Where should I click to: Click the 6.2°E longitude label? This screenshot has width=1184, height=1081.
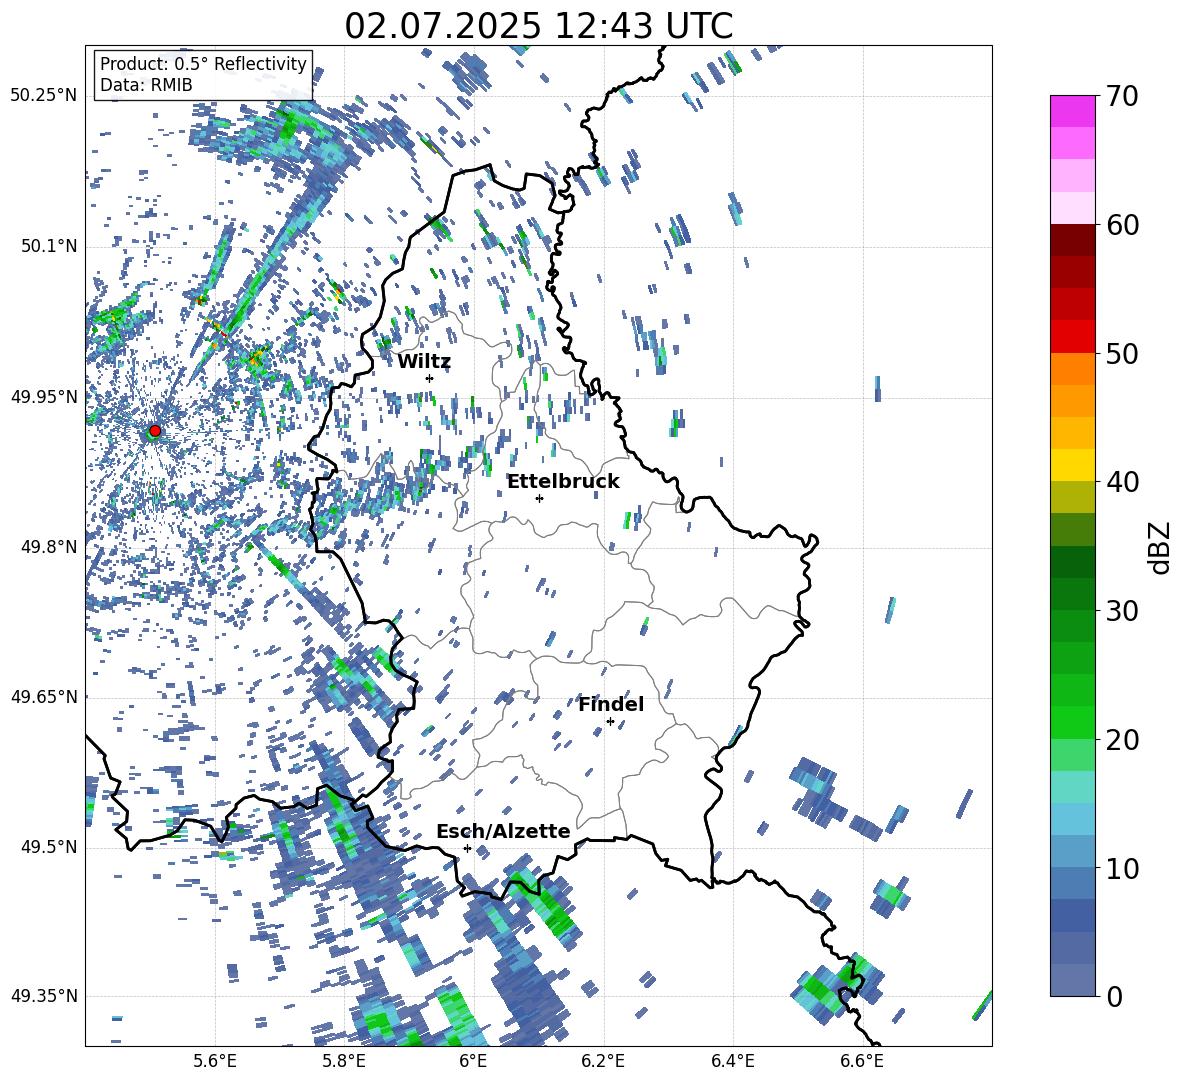[x=603, y=1061]
